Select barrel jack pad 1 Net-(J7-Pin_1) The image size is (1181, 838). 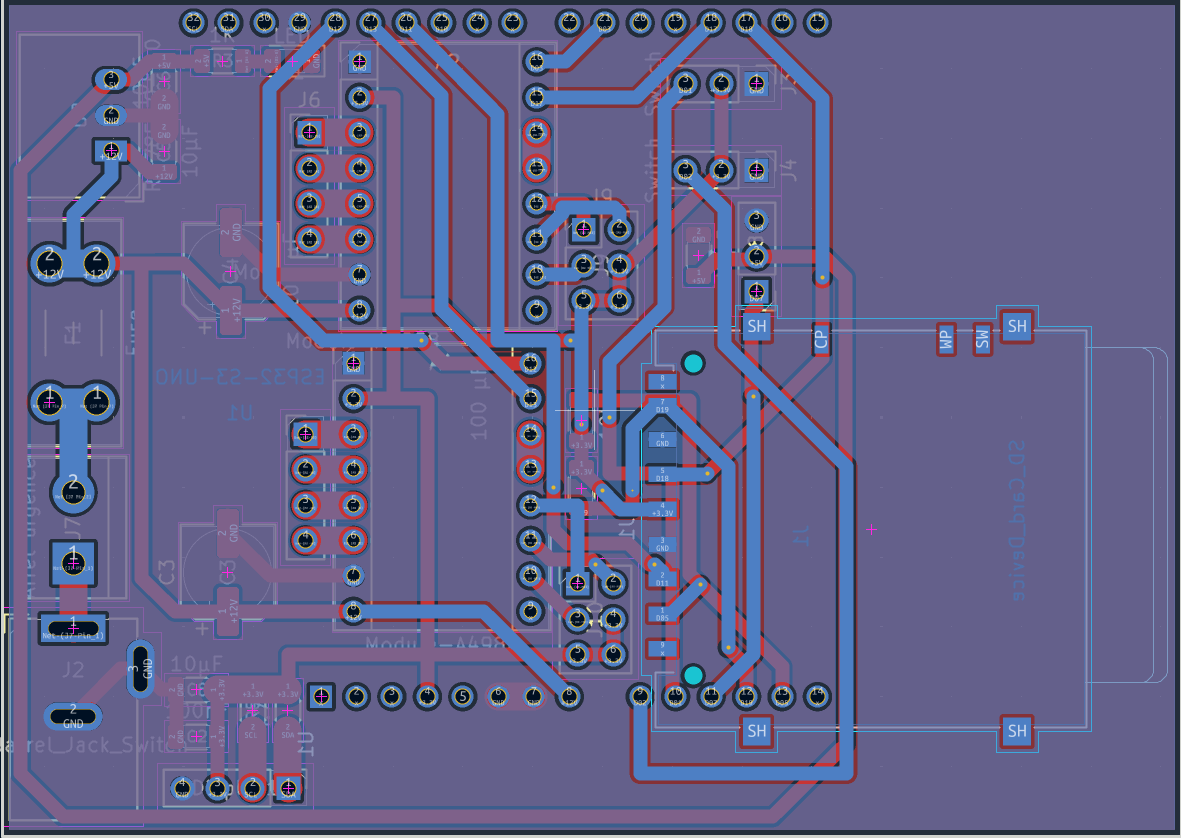[73, 628]
